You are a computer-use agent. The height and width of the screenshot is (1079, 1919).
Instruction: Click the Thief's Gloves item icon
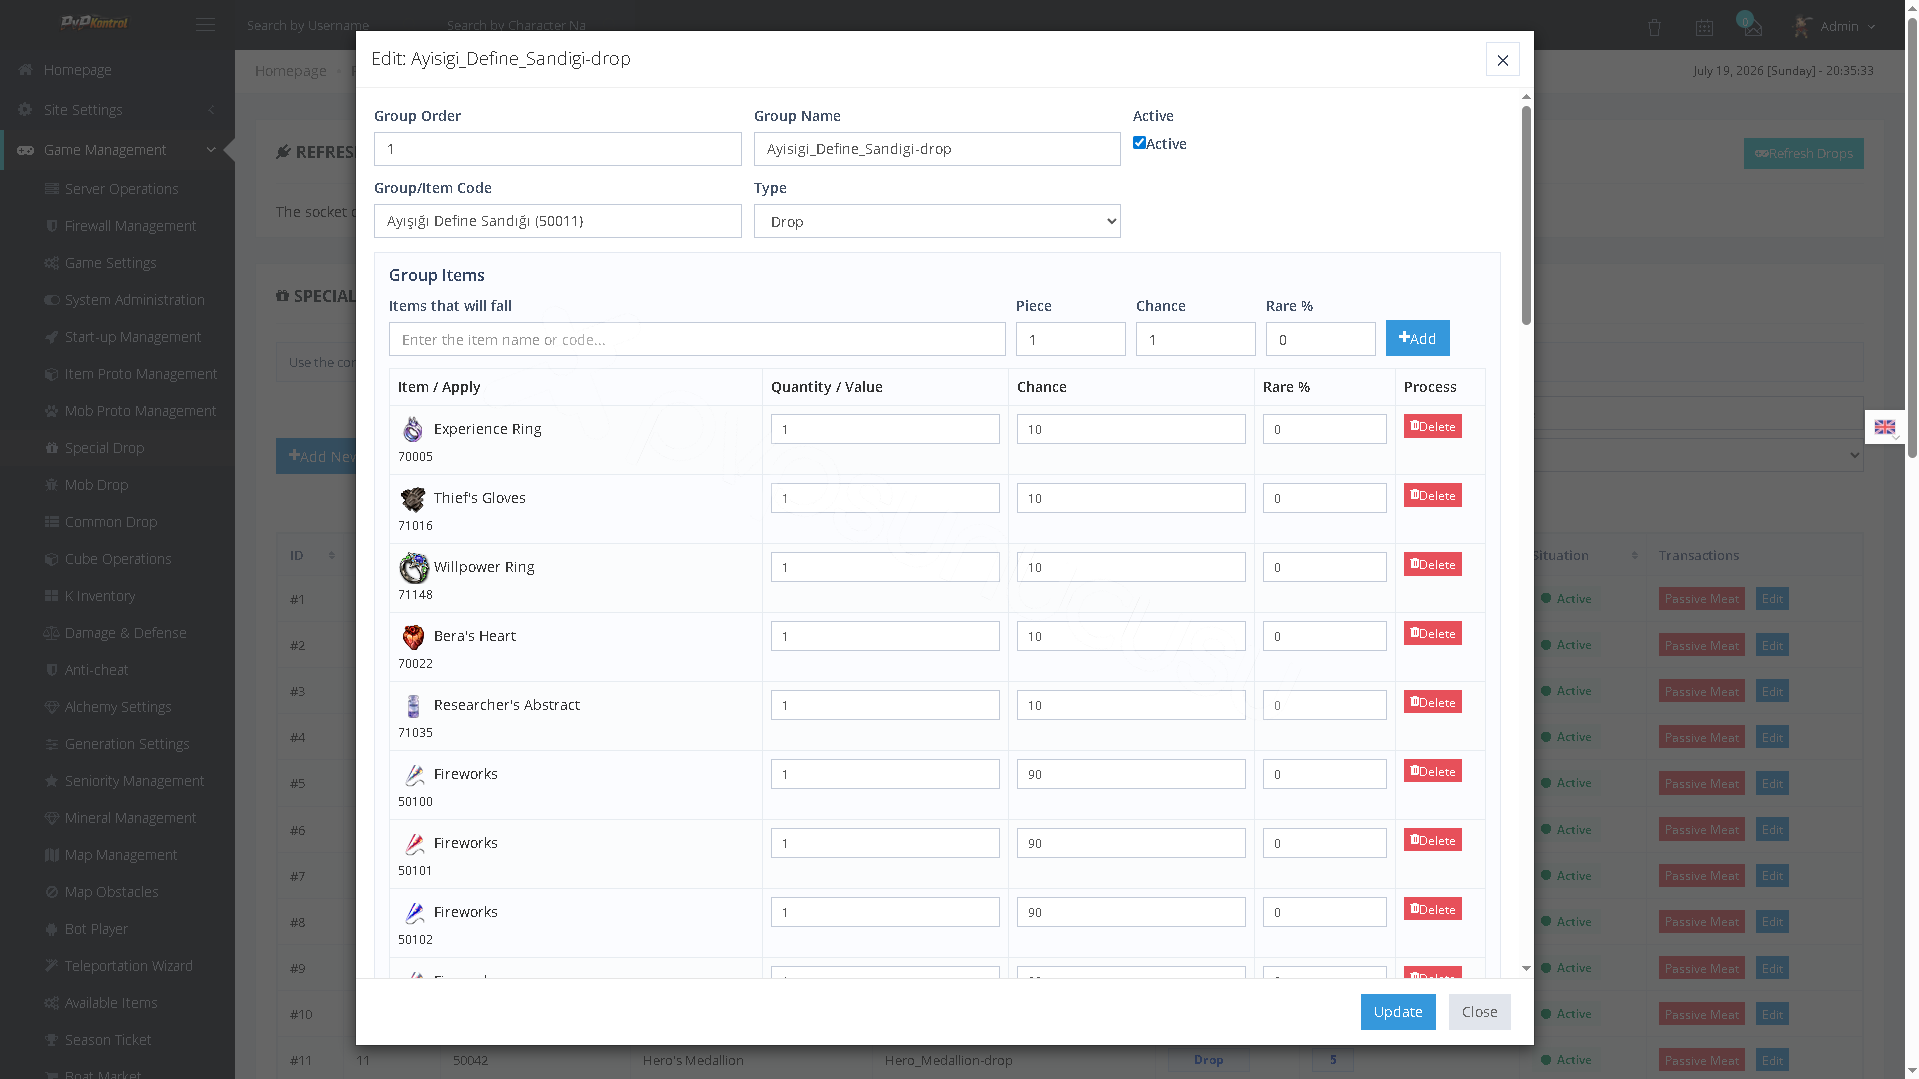tap(413, 498)
